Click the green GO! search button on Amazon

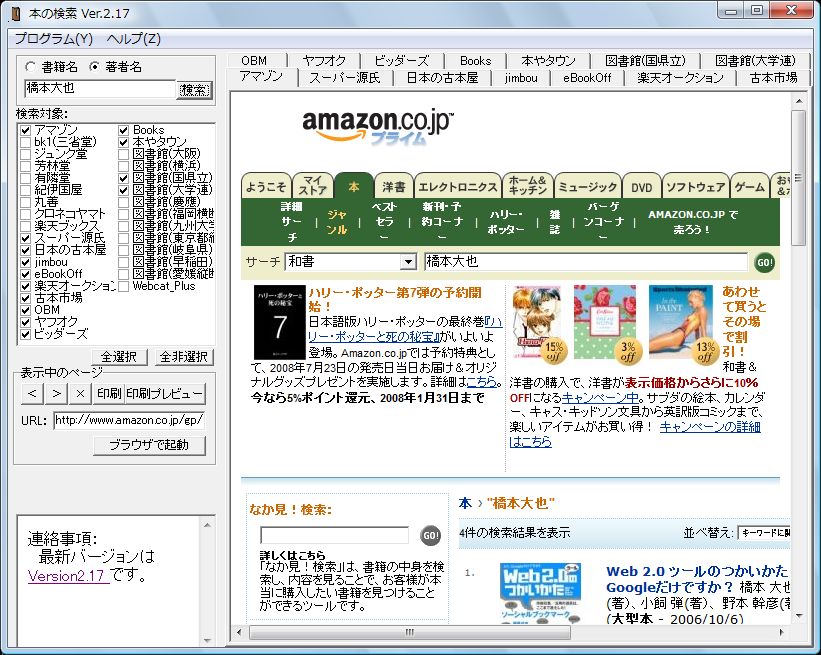tap(764, 262)
